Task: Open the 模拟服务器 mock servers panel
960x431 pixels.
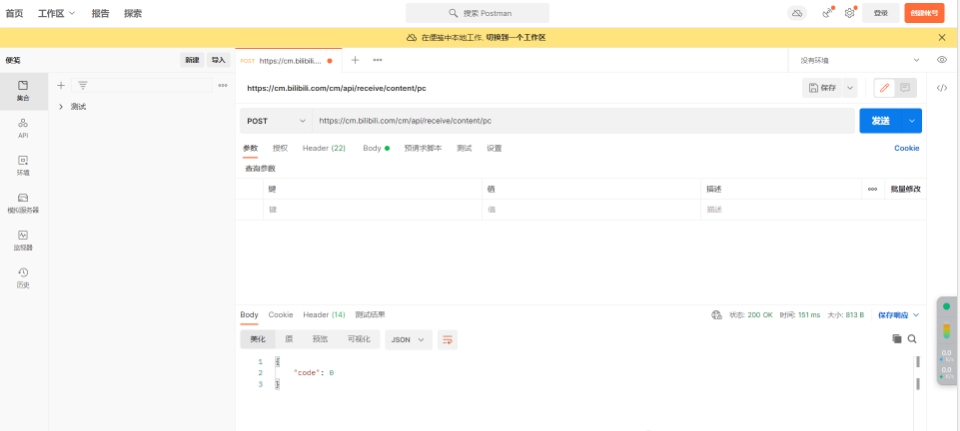Action: pos(23,203)
